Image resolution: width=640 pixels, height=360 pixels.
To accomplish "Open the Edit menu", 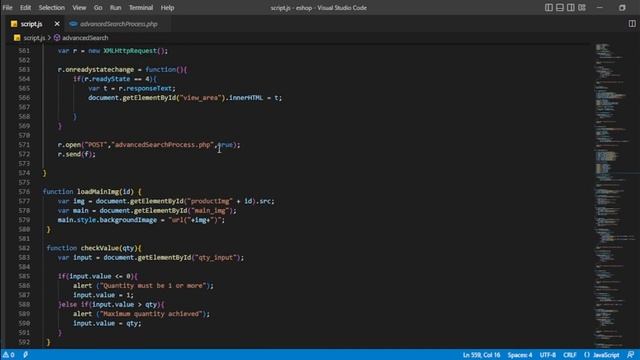I will [x=25, y=8].
